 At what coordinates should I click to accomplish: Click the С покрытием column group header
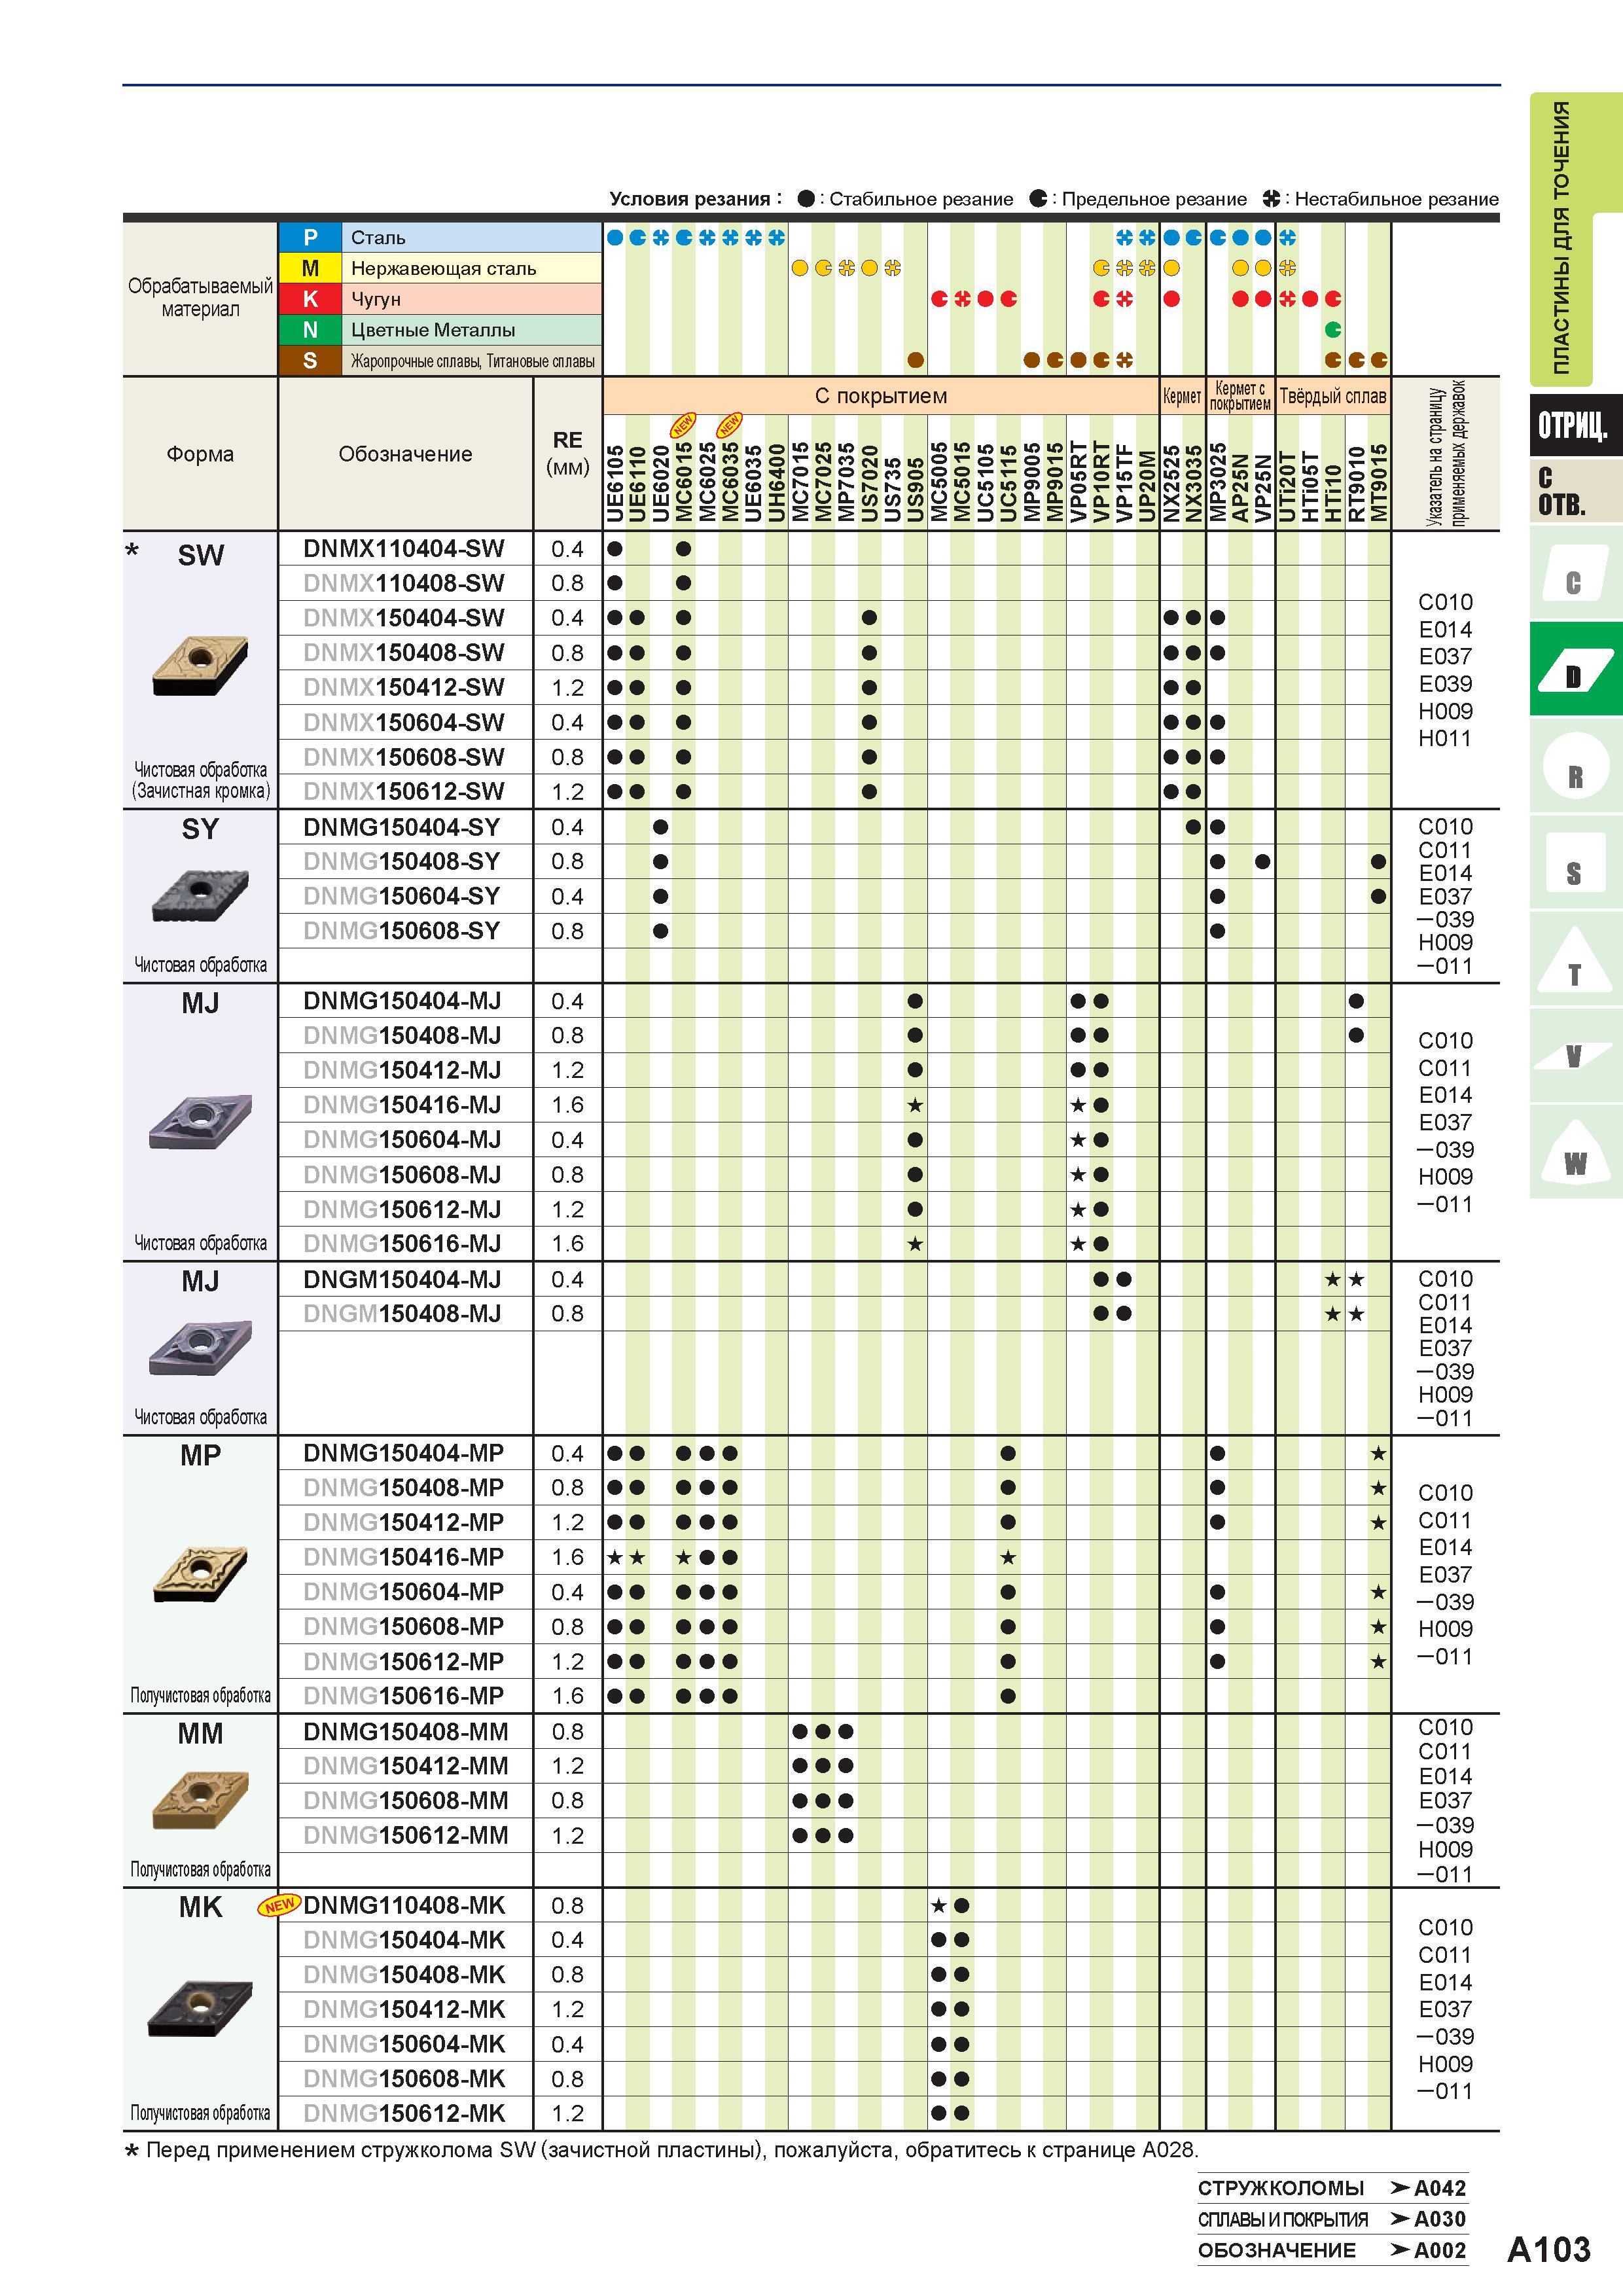(880, 396)
